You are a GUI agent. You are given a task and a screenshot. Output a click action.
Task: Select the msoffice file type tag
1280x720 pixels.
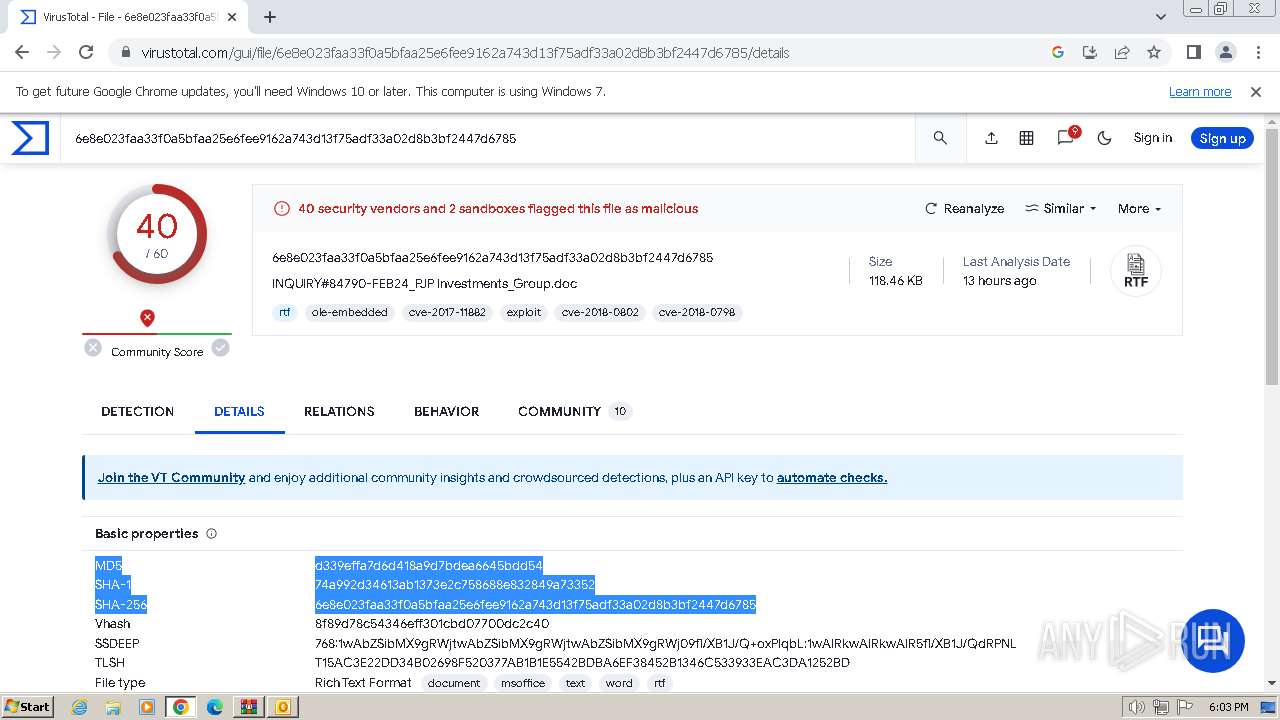[x=523, y=683]
